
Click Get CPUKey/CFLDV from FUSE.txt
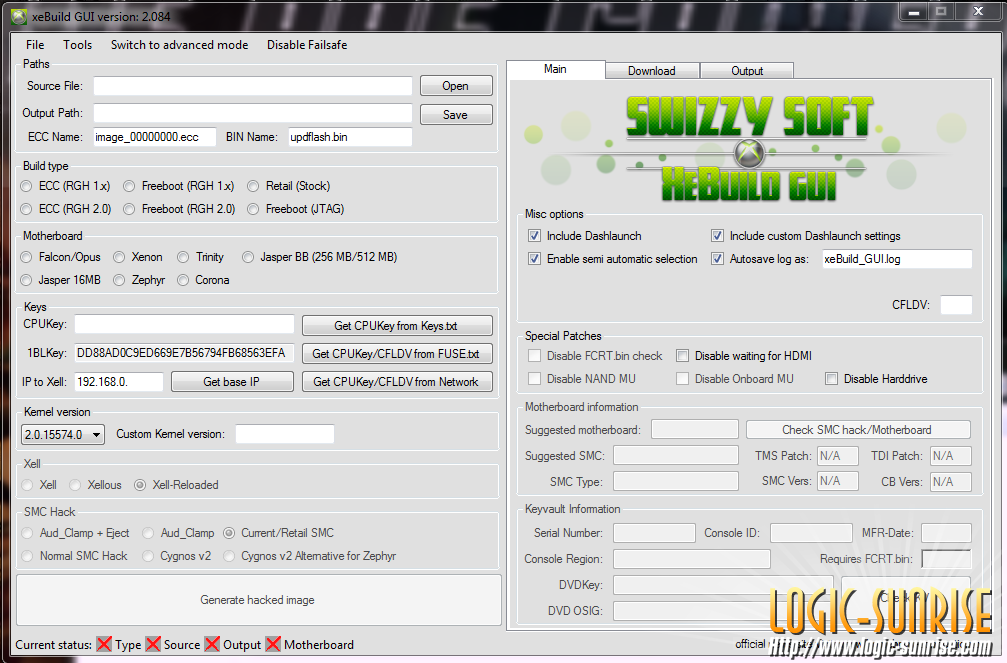pyautogui.click(x=397, y=353)
